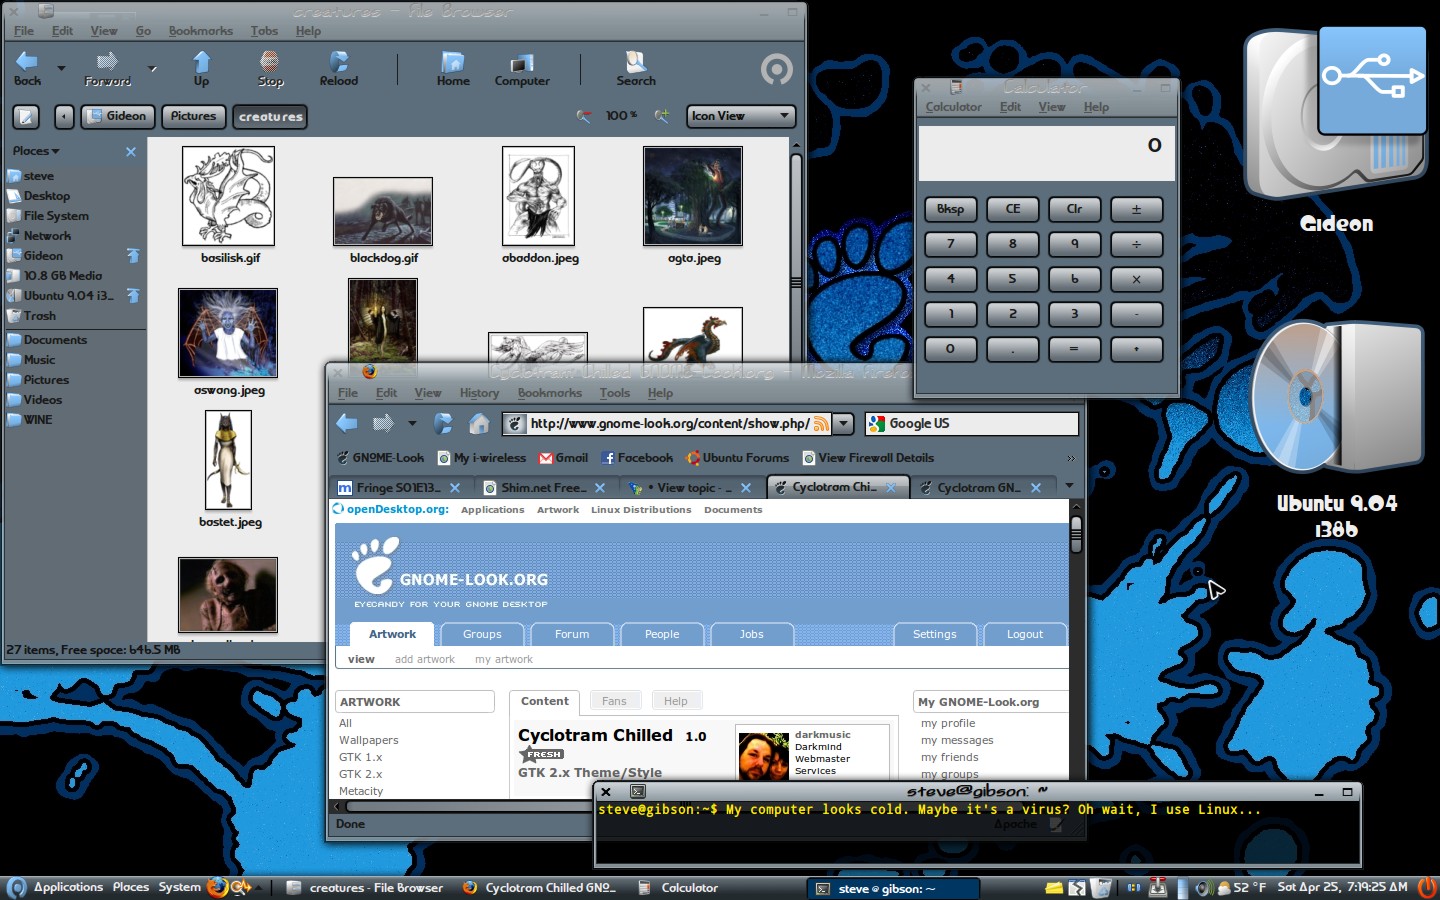Click Logout on GNOME-Look page
1440x900 pixels.
point(1024,634)
